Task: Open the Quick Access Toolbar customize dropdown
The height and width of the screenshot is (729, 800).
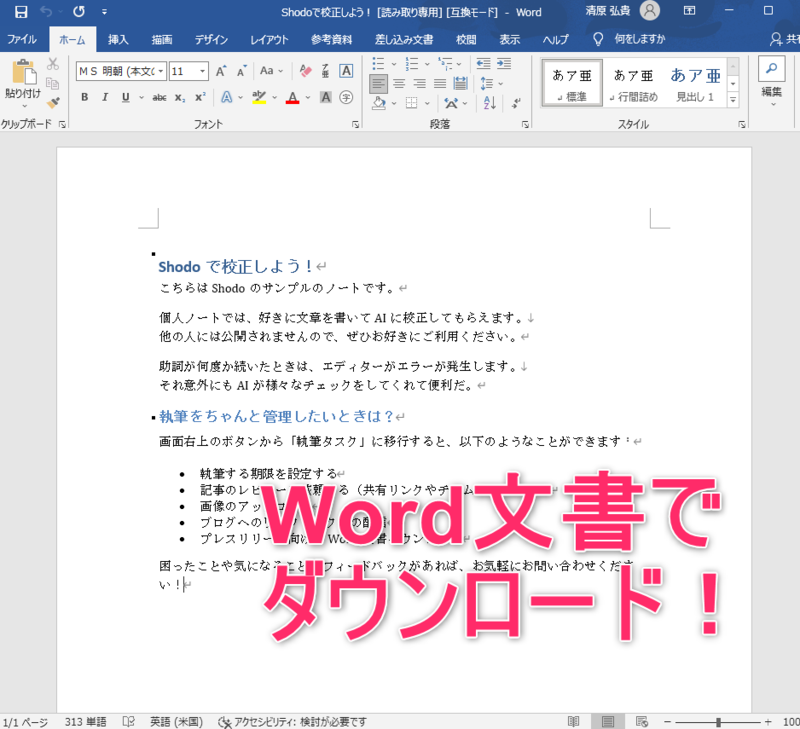Action: pos(104,12)
